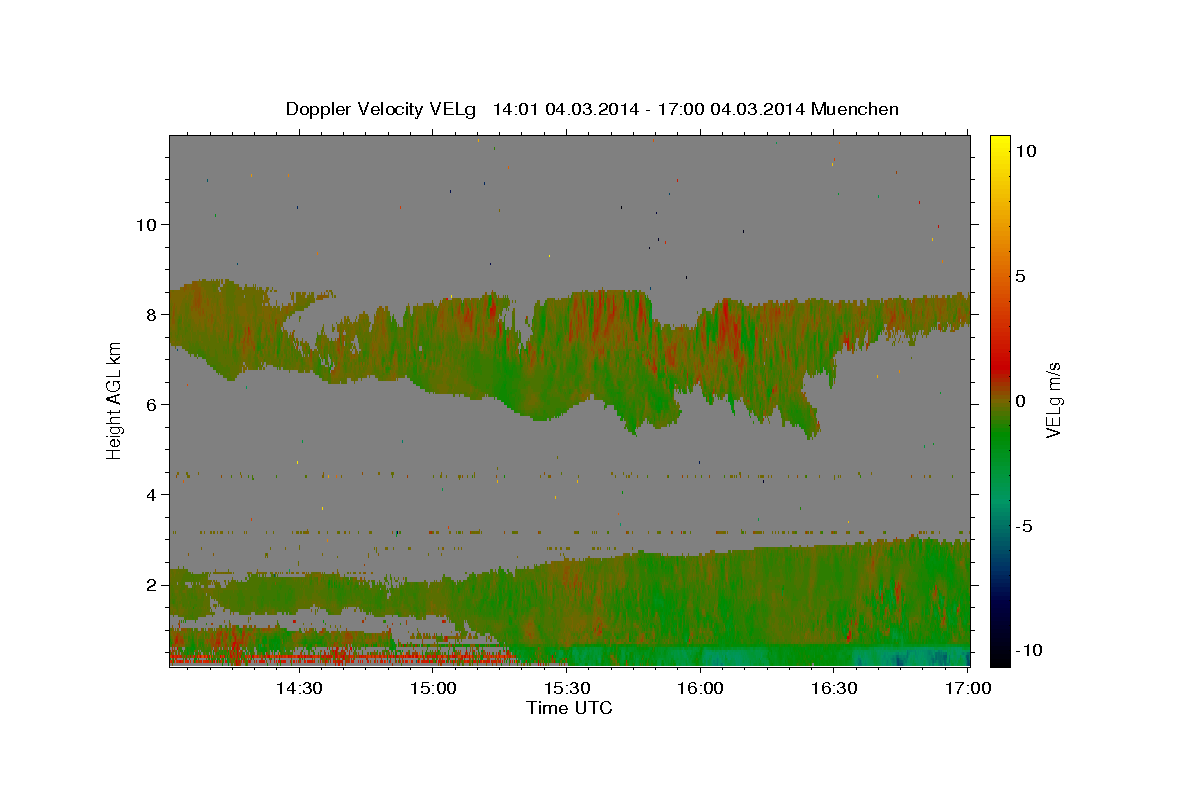This screenshot has width=1200, height=800.
Task: Select the 15:30 time tick label
Action: point(566,688)
